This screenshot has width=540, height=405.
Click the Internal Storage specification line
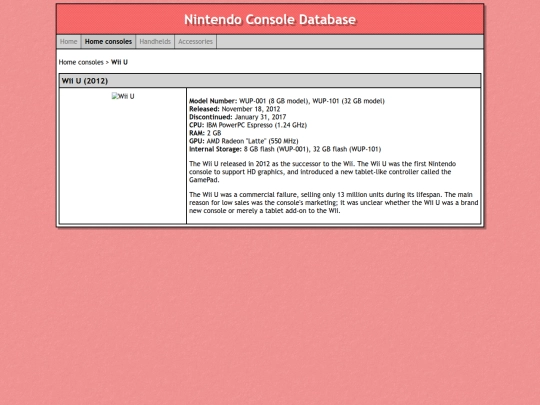point(285,149)
